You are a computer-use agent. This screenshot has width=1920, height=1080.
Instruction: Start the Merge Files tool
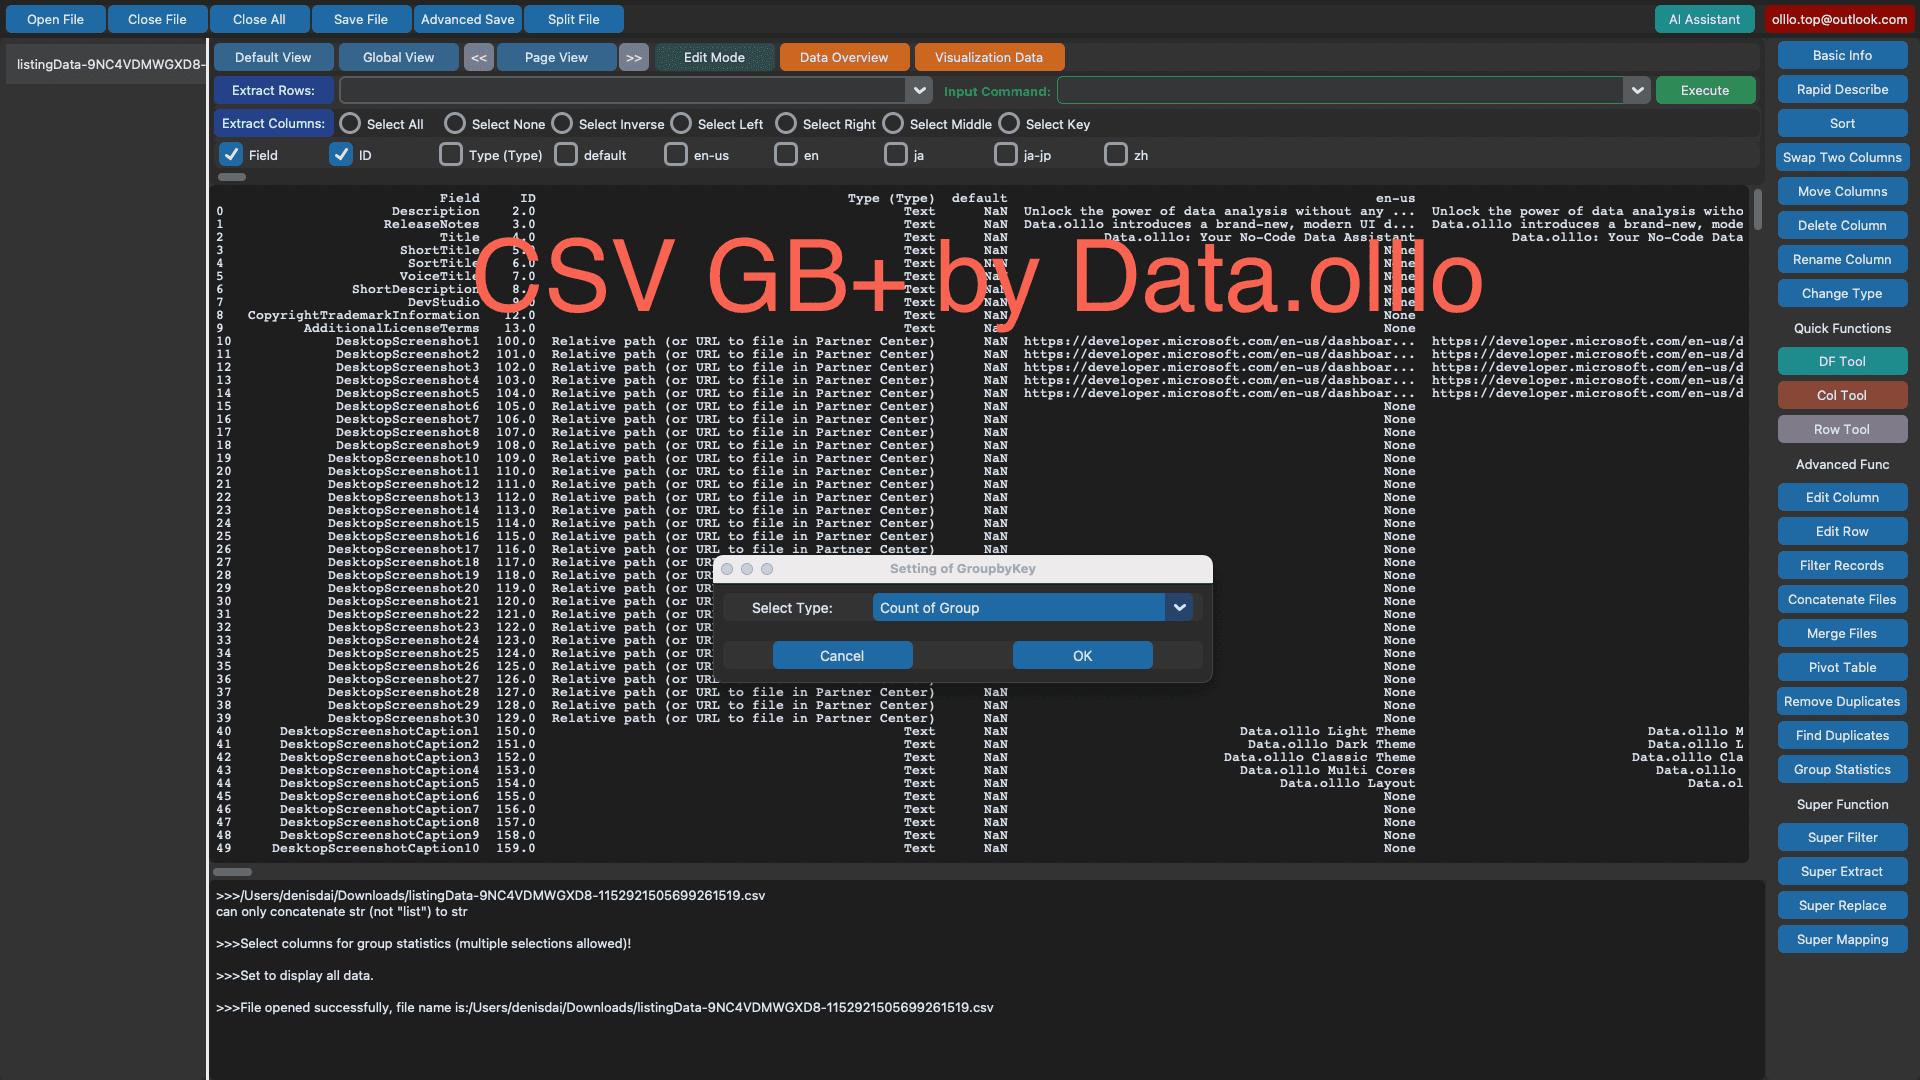(1841, 633)
